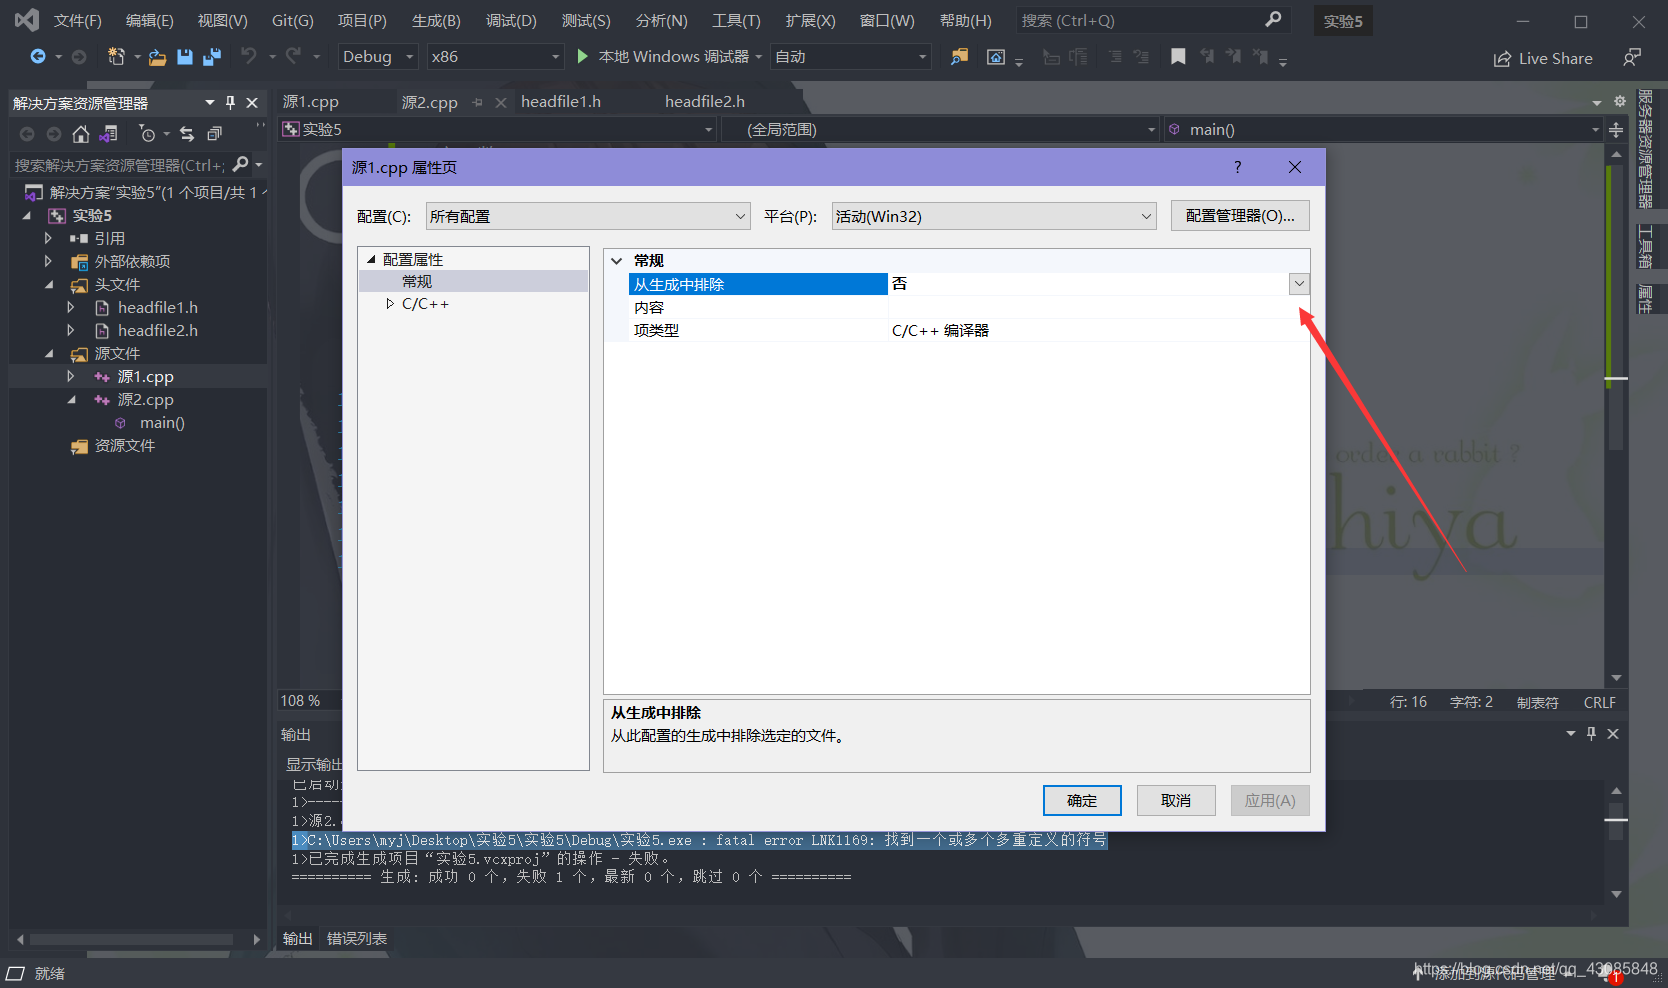The height and width of the screenshot is (988, 1668).
Task: Pin the Output panel
Action: click(x=1592, y=734)
